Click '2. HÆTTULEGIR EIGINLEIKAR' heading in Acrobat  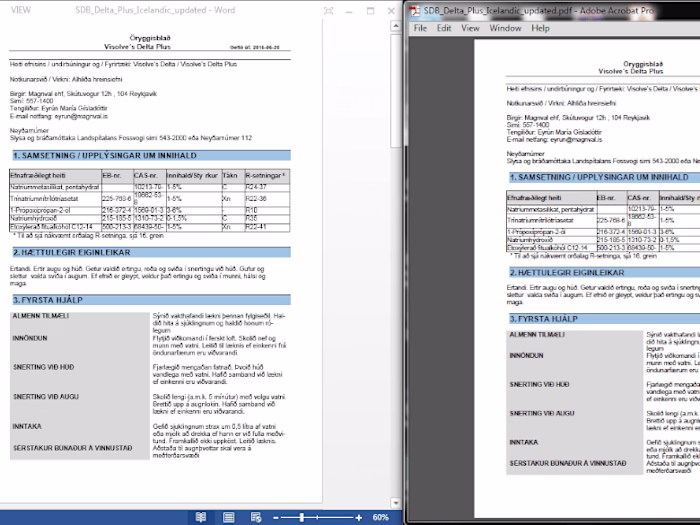[x=567, y=273]
